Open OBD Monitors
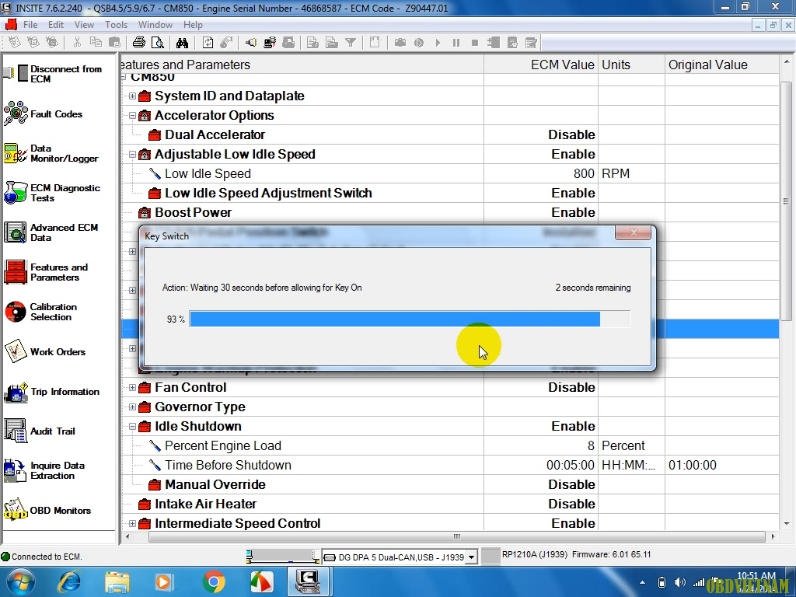The width and height of the screenshot is (796, 597). coord(47,510)
